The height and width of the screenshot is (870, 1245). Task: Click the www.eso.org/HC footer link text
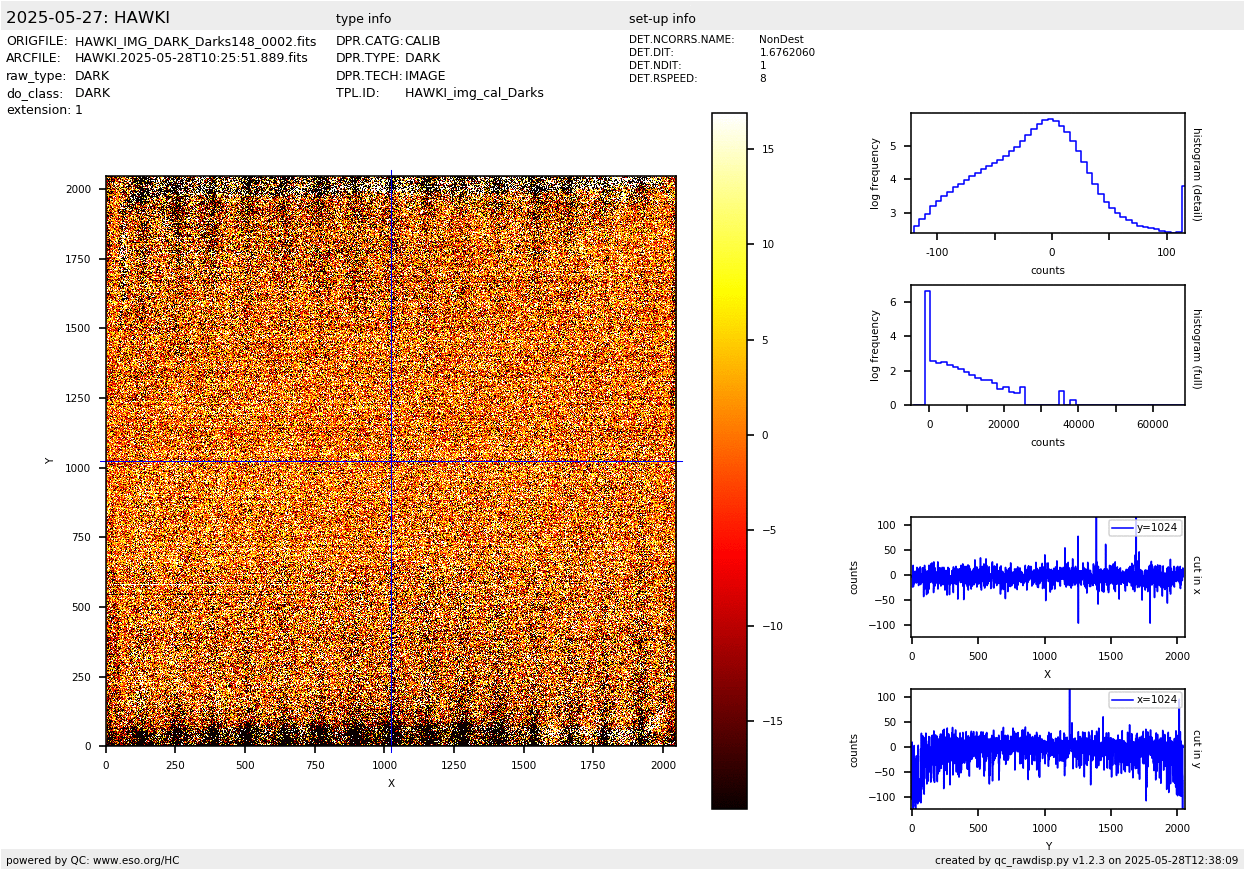click(134, 860)
